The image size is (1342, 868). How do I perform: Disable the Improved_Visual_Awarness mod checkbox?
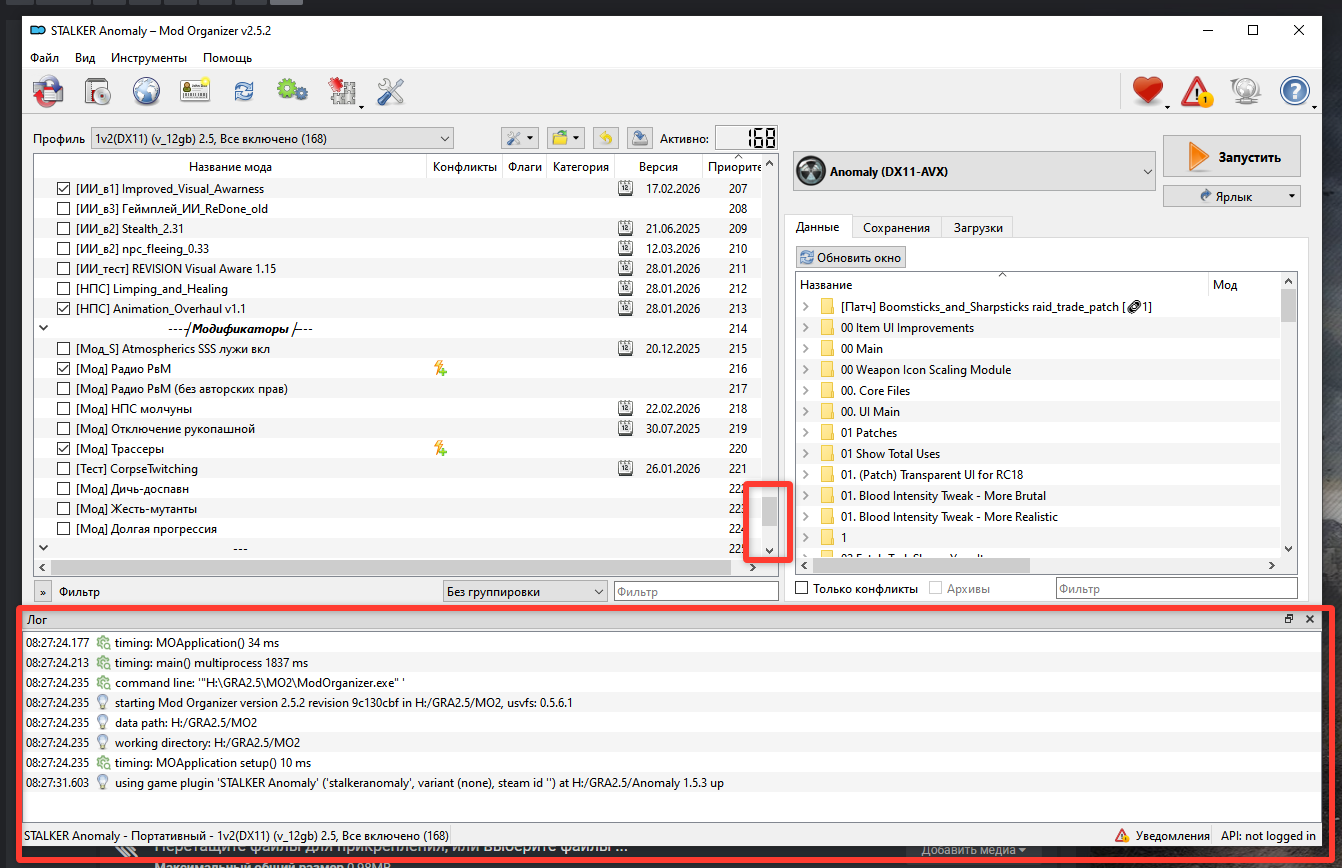[x=64, y=189]
